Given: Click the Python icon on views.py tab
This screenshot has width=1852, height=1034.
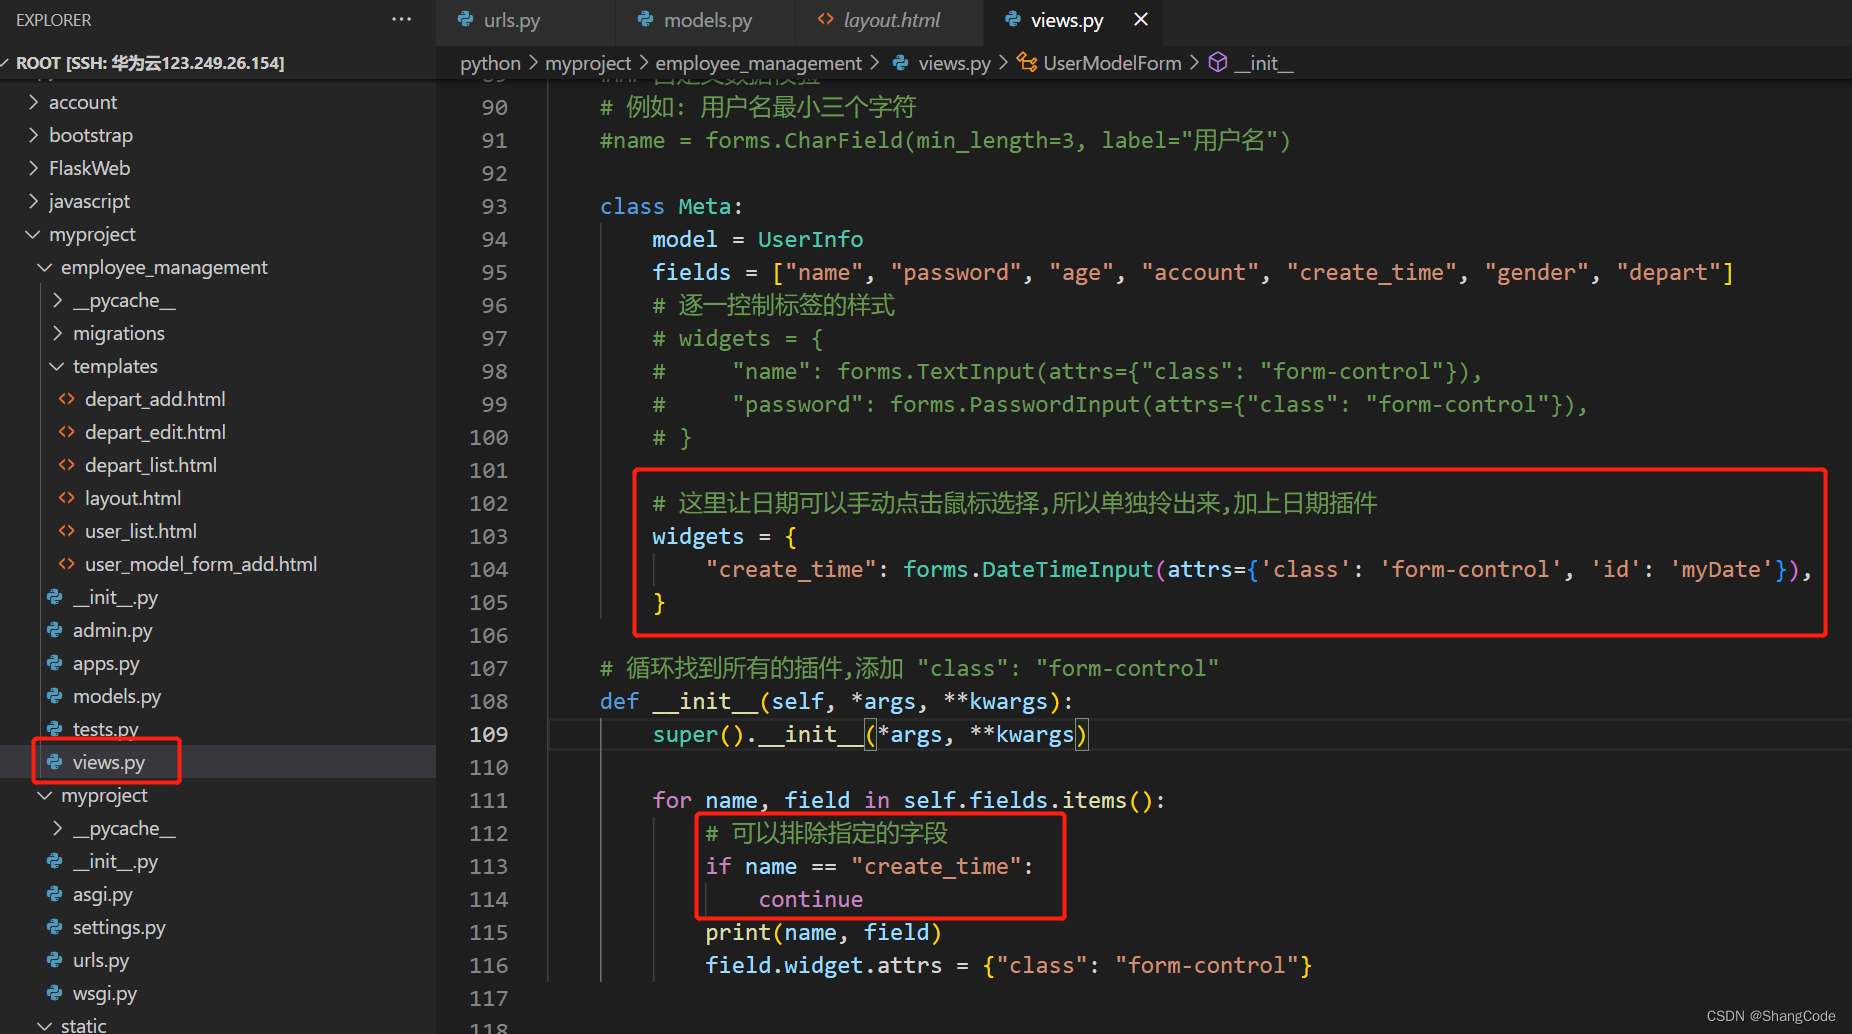Looking at the screenshot, I should 1012,19.
